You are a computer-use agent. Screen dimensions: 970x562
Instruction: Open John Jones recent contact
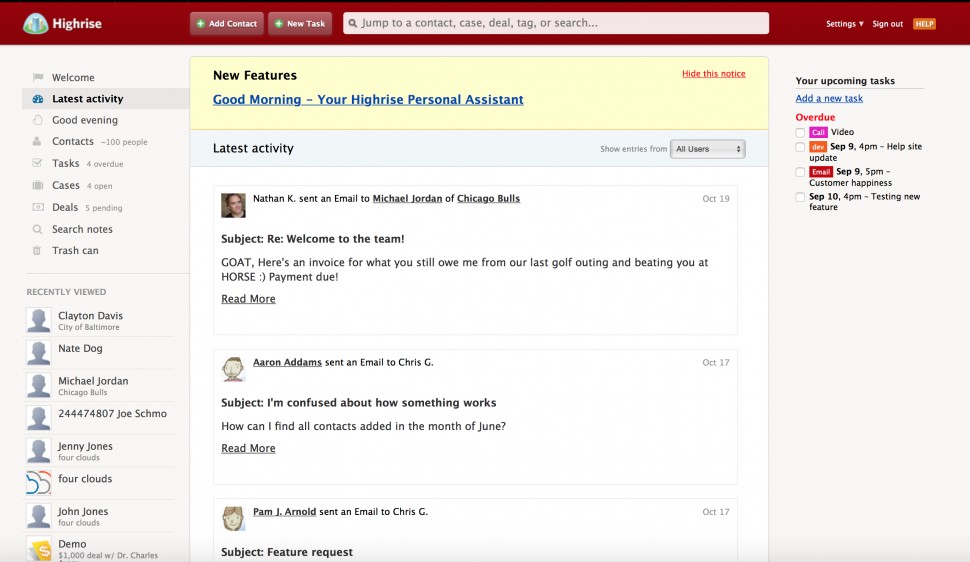tap(83, 511)
